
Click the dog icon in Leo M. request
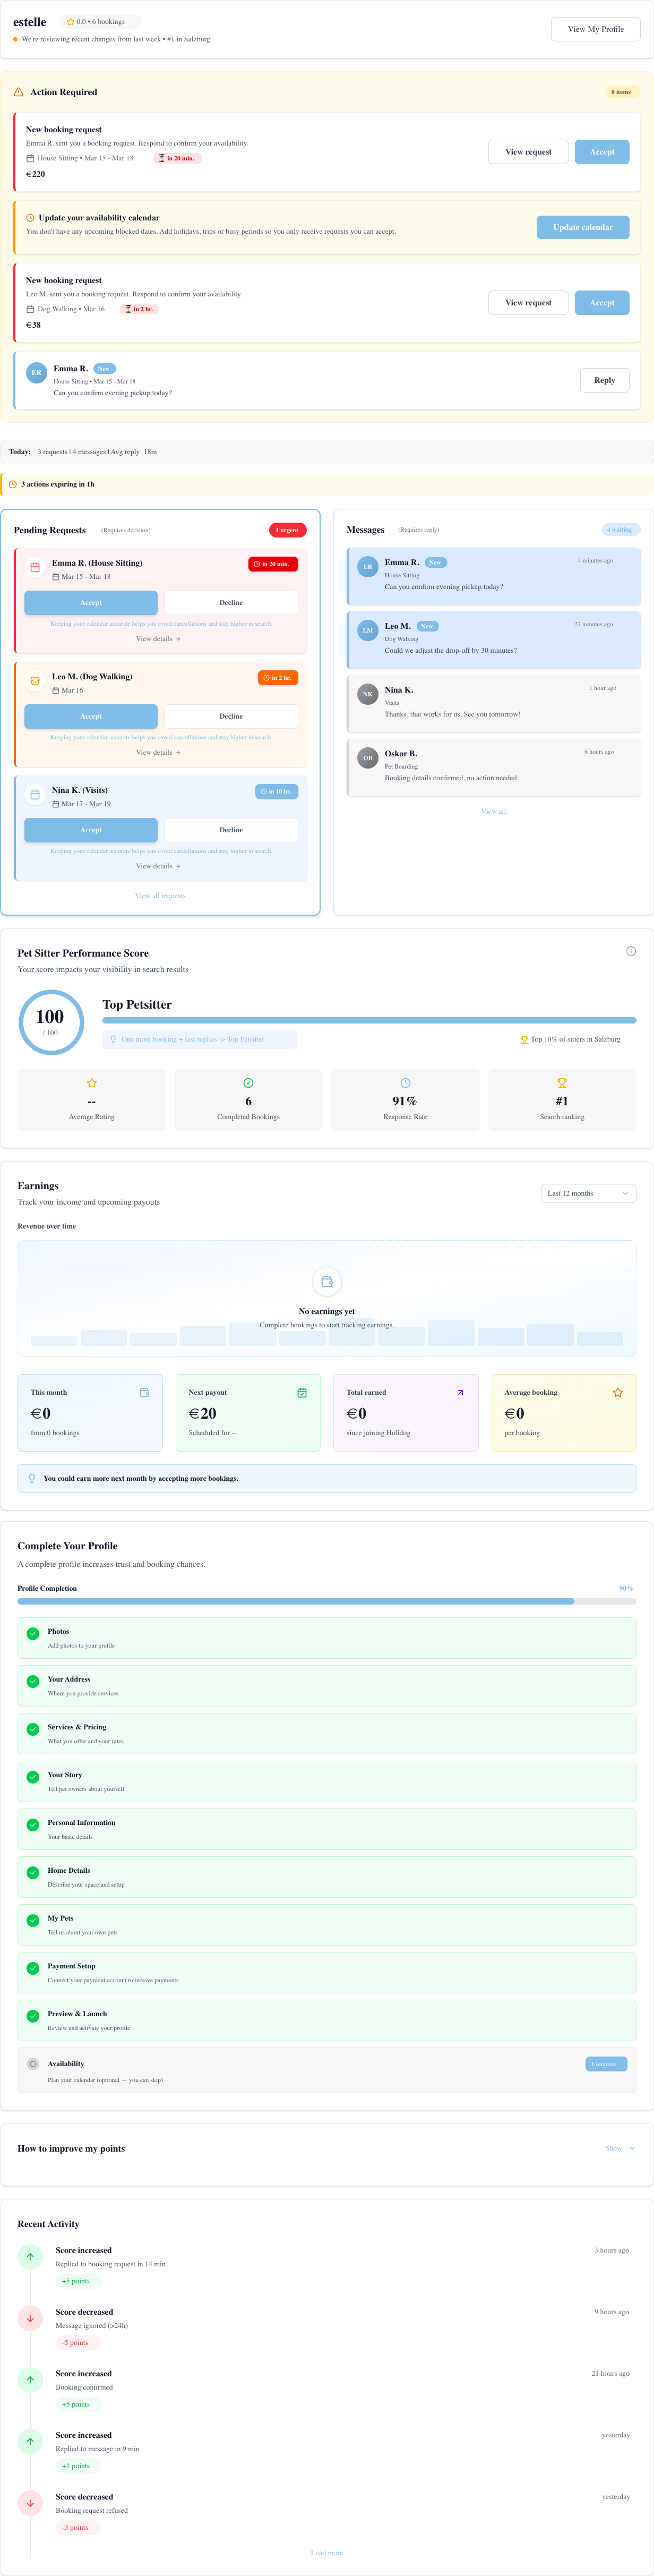[x=35, y=681]
